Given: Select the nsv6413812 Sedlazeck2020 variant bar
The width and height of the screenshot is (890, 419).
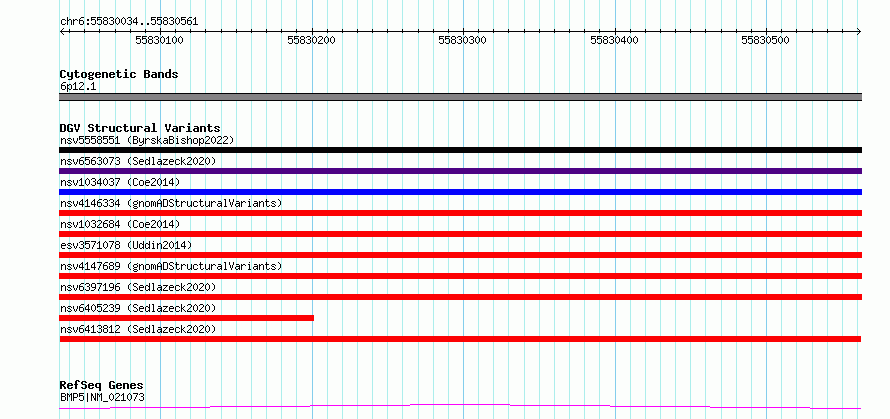Looking at the screenshot, I should (460, 339).
